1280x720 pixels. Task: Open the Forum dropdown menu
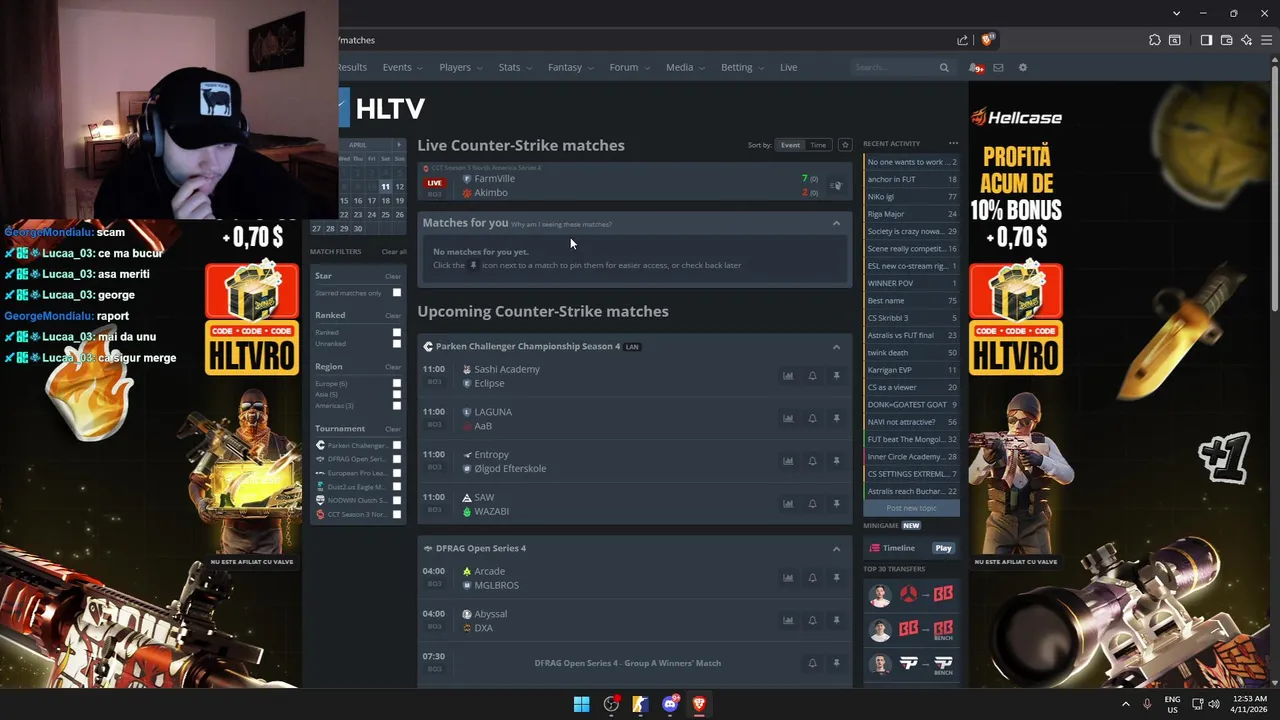630,67
